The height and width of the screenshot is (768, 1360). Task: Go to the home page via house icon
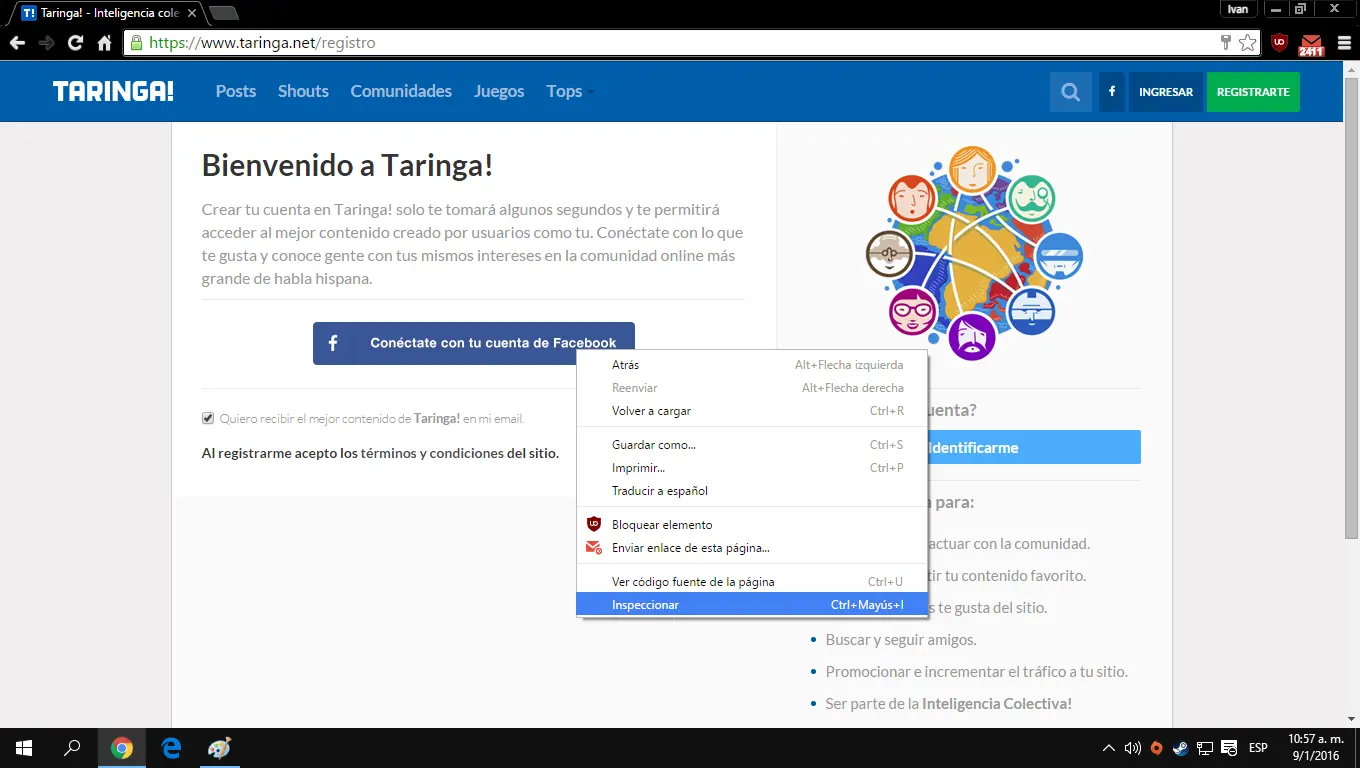[104, 43]
